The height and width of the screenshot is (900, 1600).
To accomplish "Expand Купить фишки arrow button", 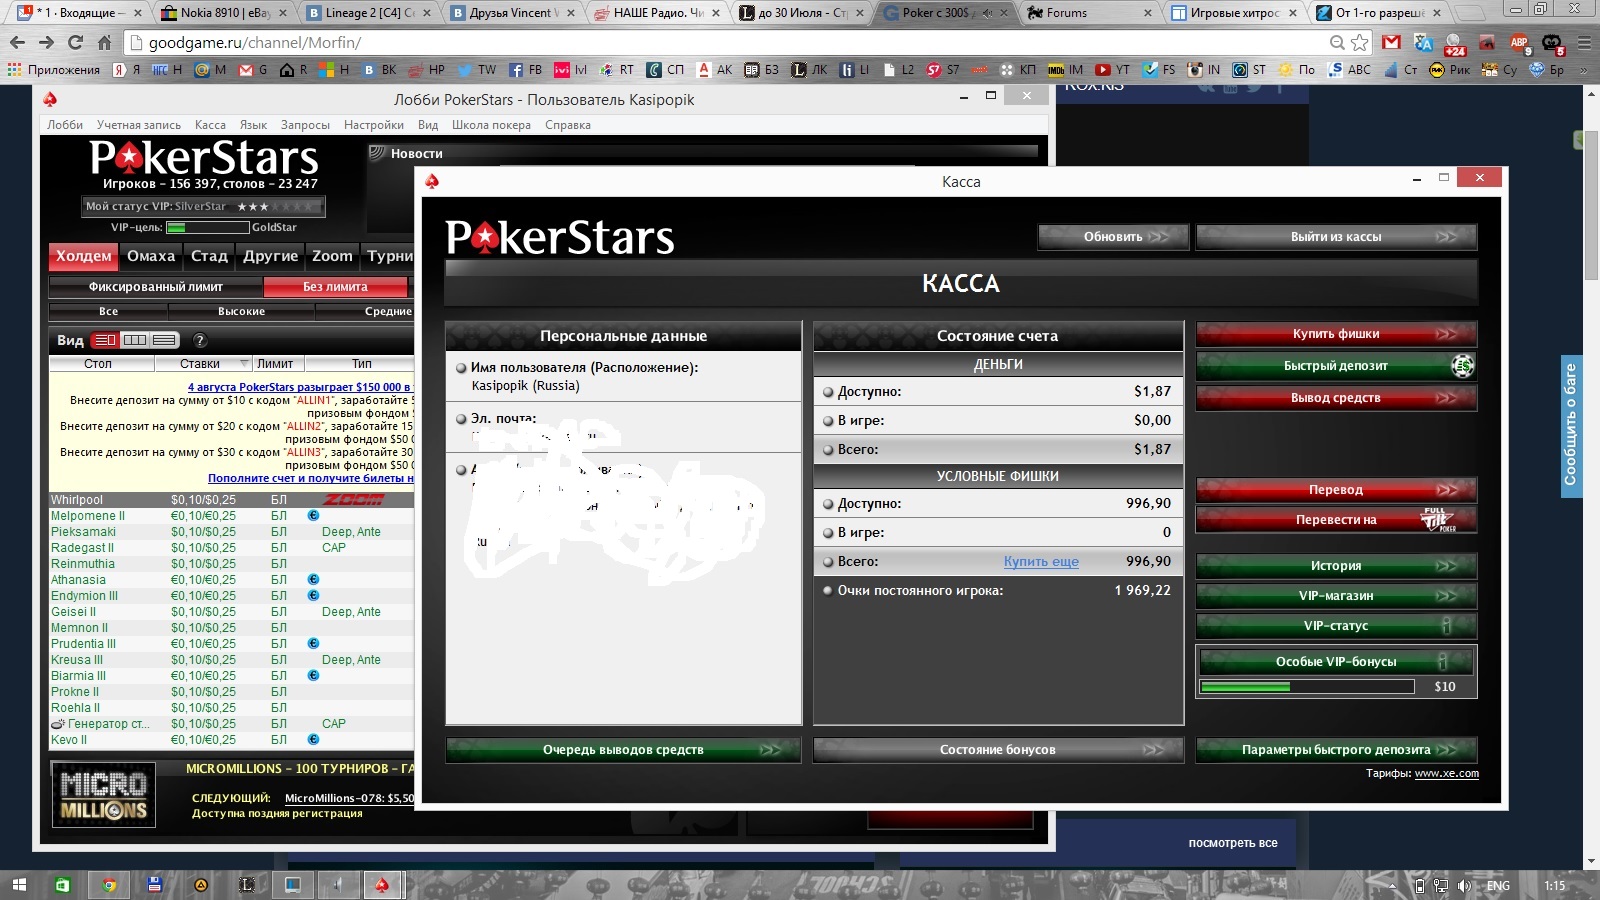I will (x=1447, y=334).
